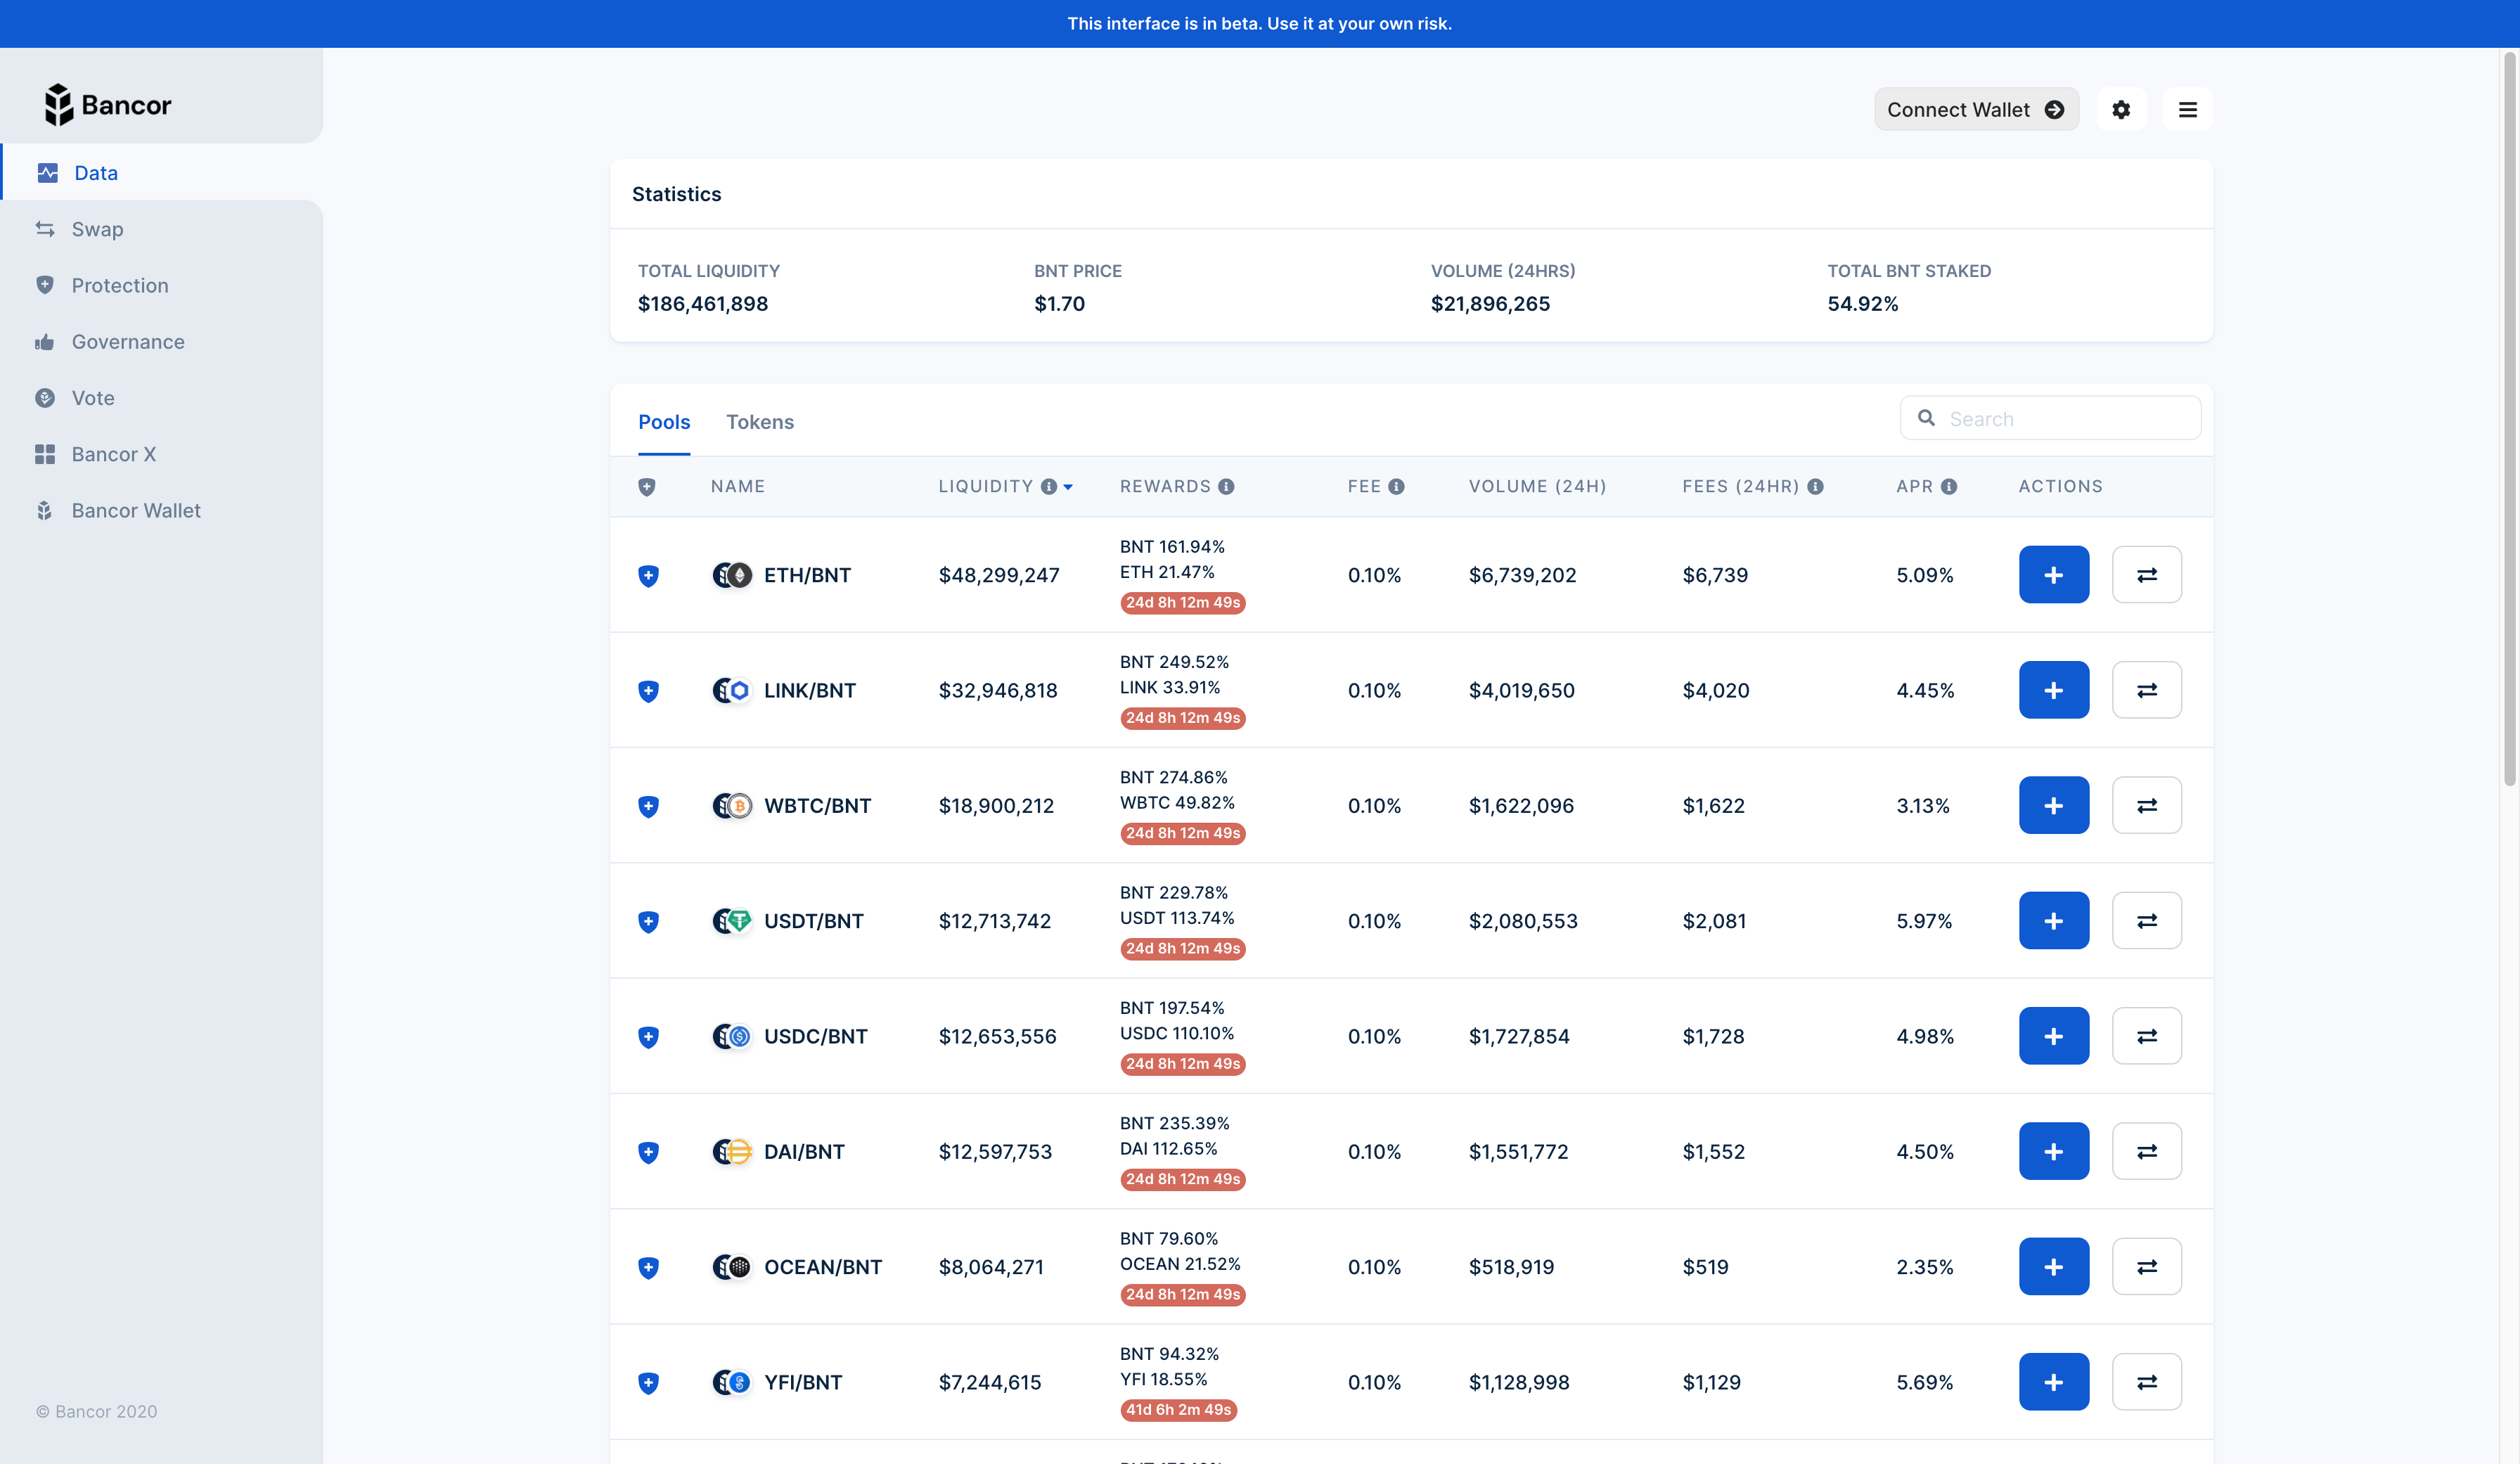The height and width of the screenshot is (1464, 2520).
Task: Open the settings gear icon
Action: (2121, 109)
